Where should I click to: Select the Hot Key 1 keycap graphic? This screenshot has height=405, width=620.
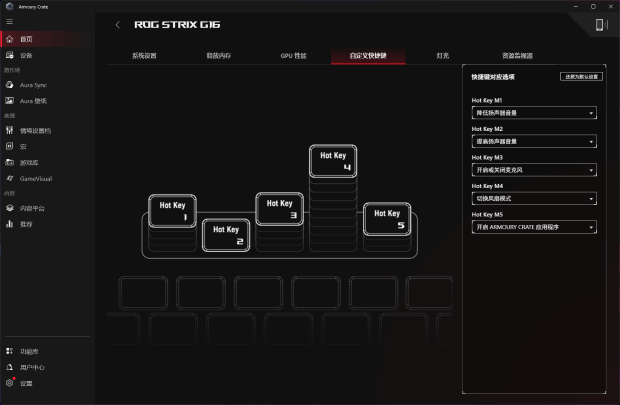tap(172, 211)
